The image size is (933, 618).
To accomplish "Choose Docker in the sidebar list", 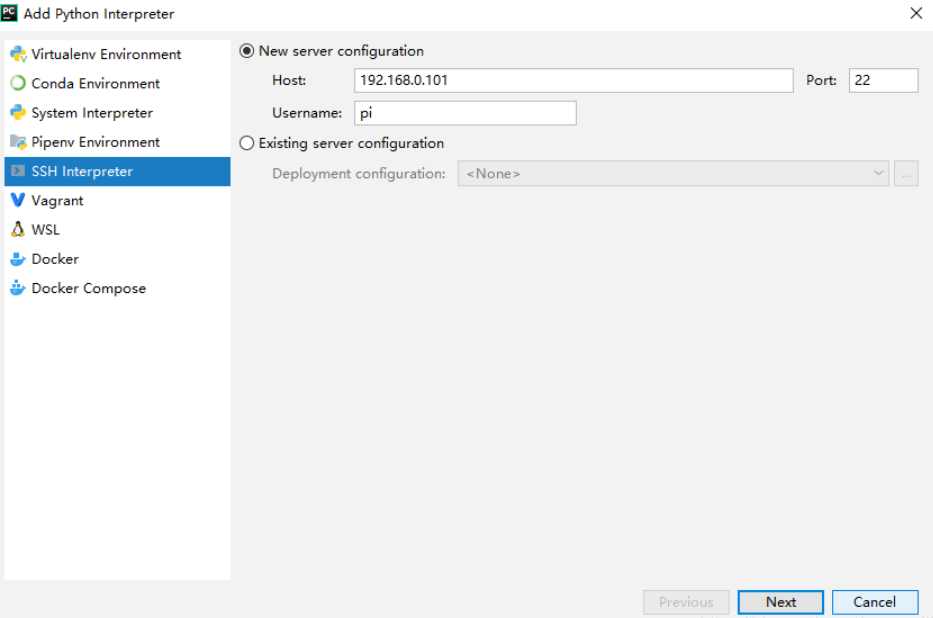I will 117,259.
